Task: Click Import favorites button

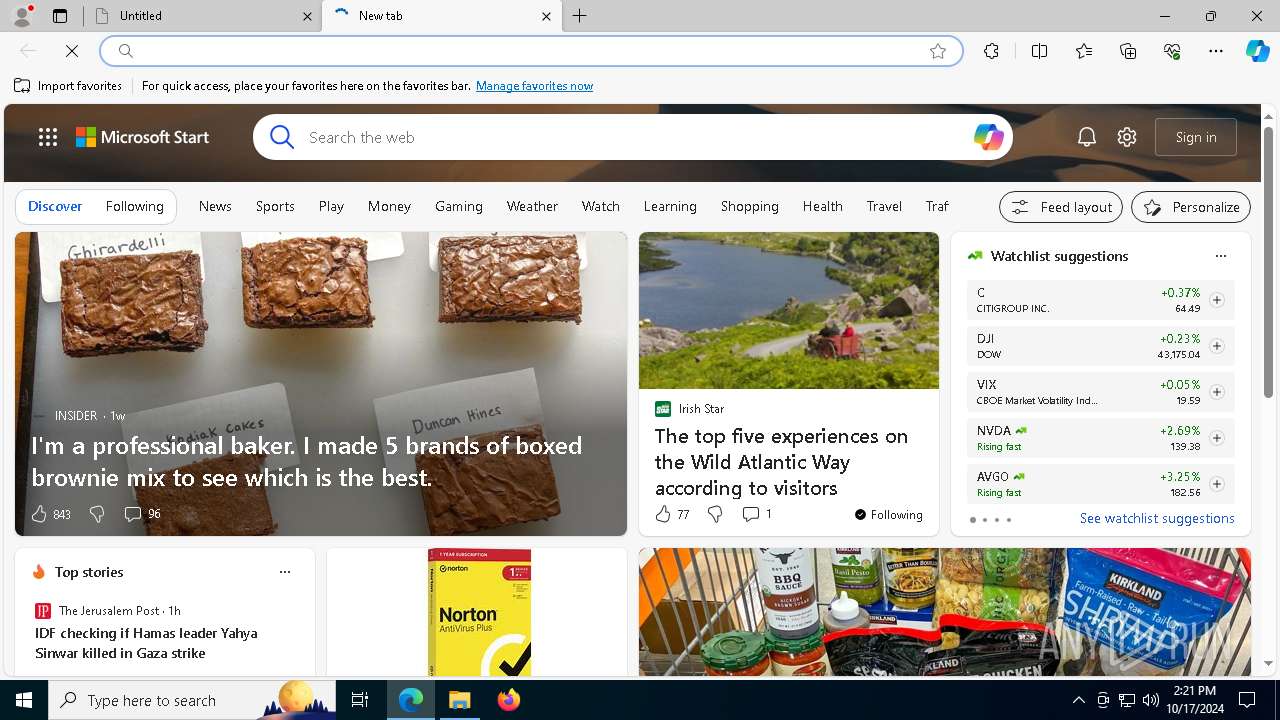Action: pyautogui.click(x=68, y=86)
